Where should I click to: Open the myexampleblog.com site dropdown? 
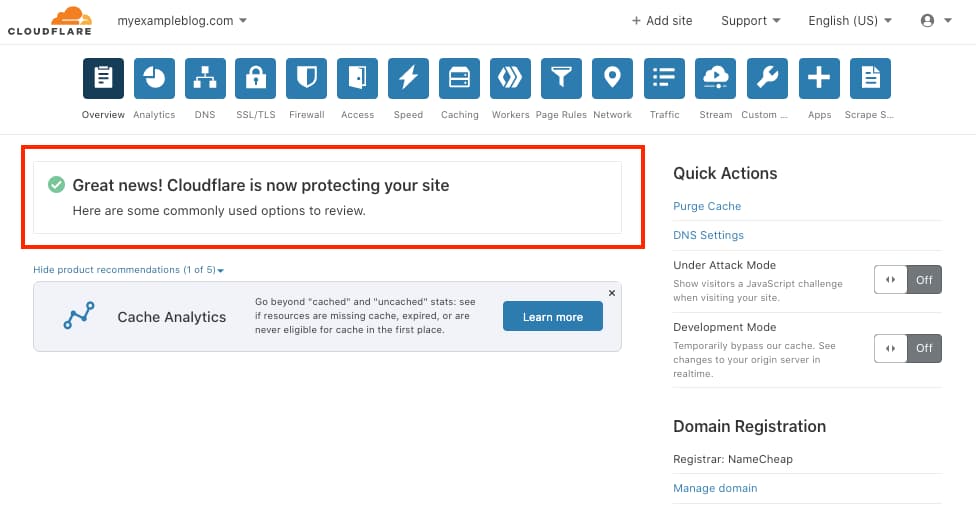[182, 21]
